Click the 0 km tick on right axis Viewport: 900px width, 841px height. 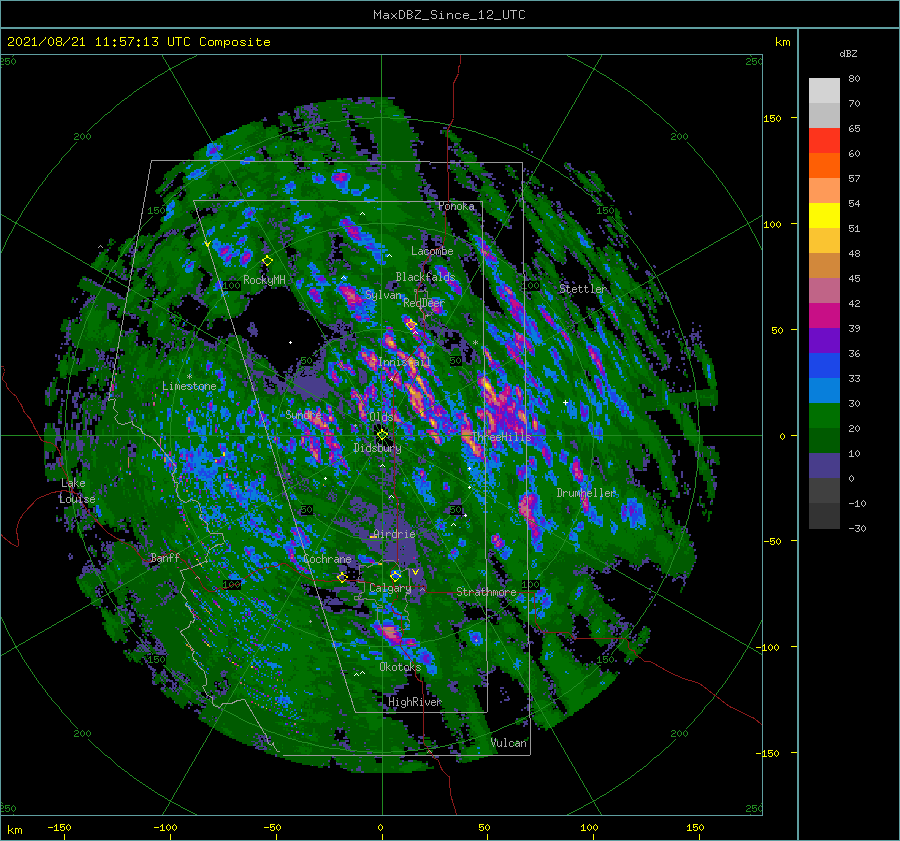point(782,436)
